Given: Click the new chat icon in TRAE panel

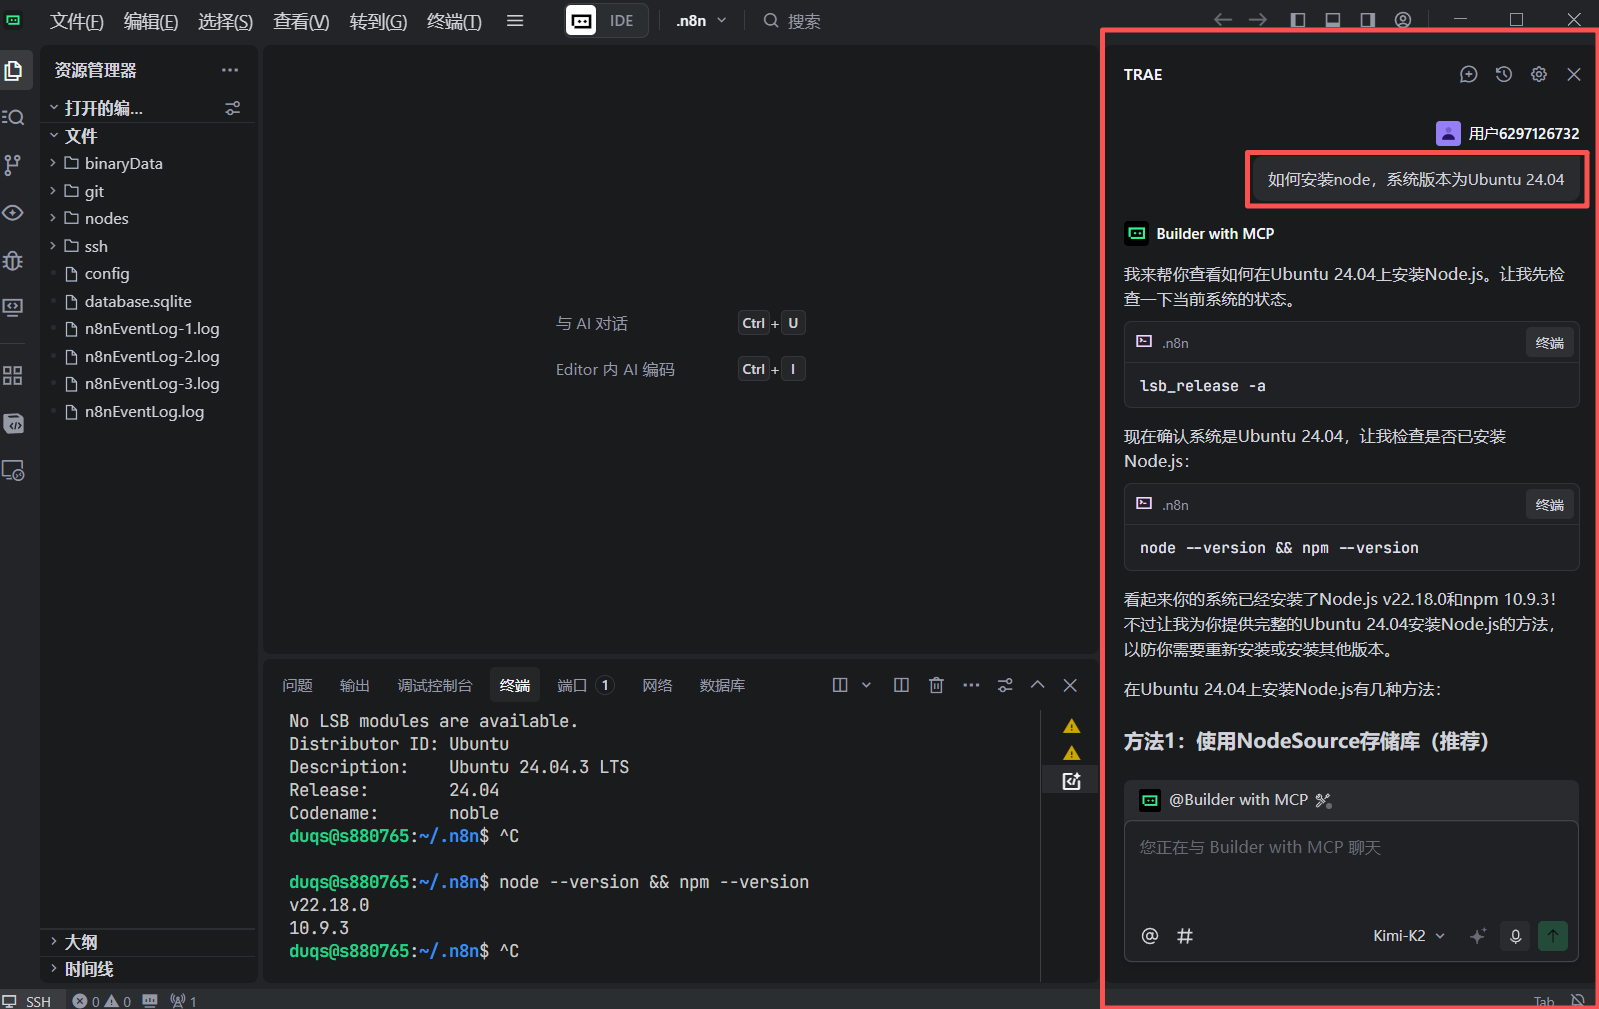Looking at the screenshot, I should (1468, 74).
